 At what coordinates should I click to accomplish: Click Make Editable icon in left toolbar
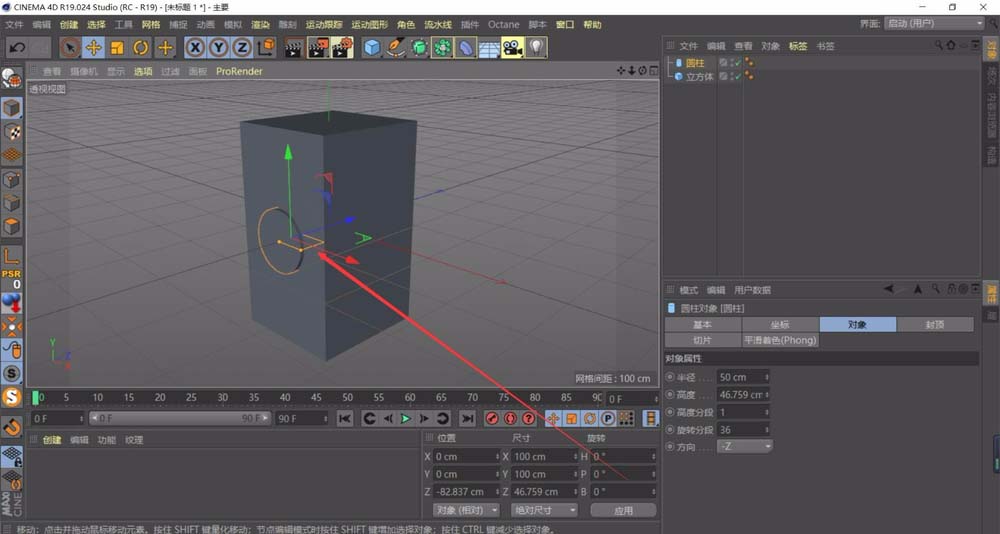click(11, 78)
